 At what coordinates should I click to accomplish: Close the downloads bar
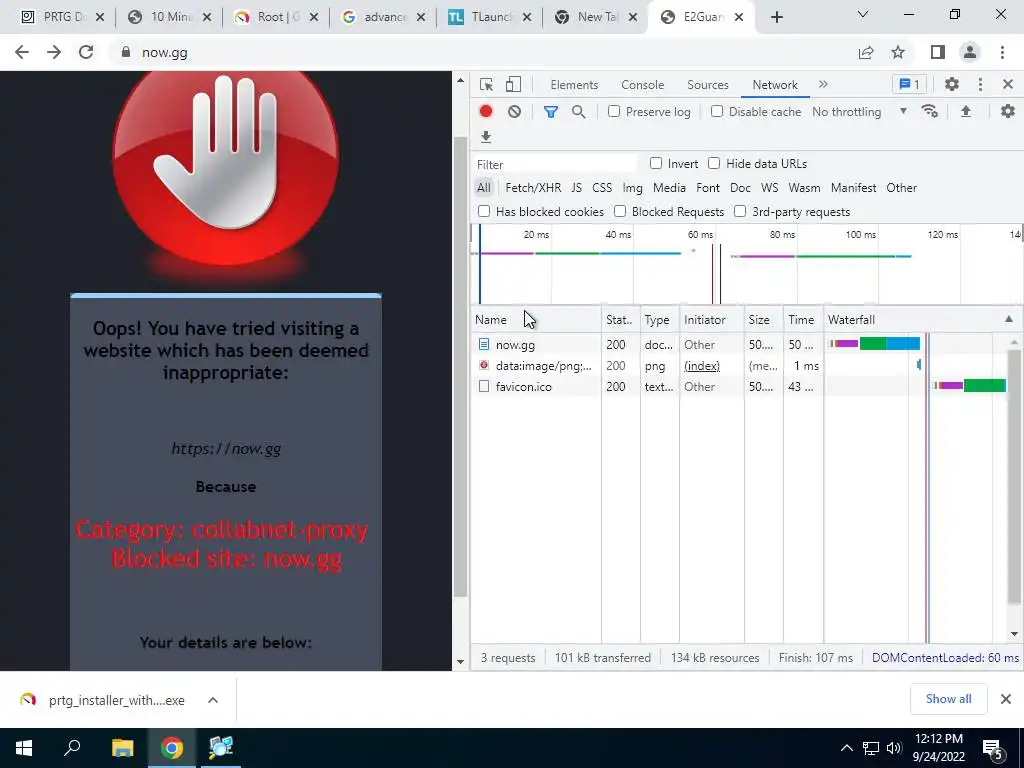[1006, 699]
